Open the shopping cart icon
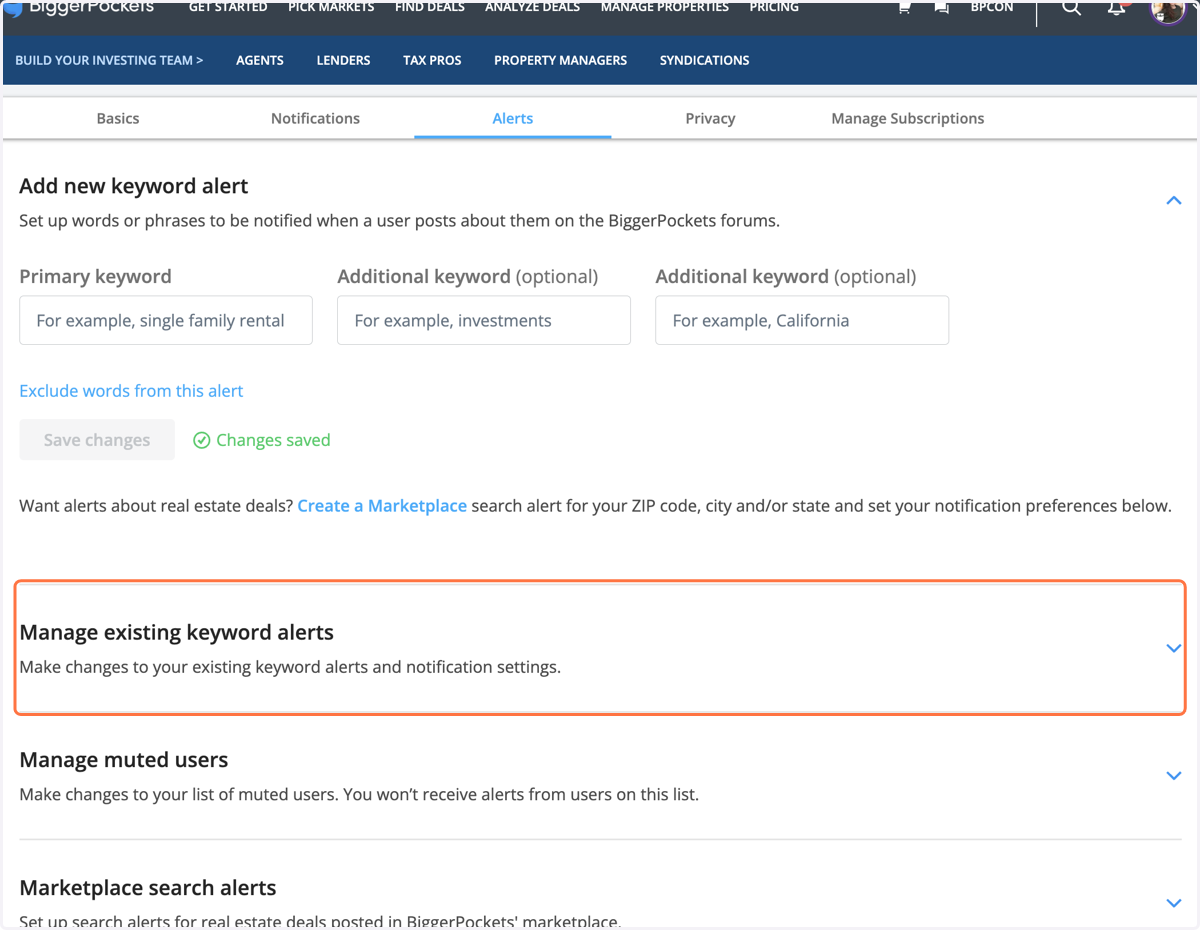The image size is (1200, 930). point(905,7)
